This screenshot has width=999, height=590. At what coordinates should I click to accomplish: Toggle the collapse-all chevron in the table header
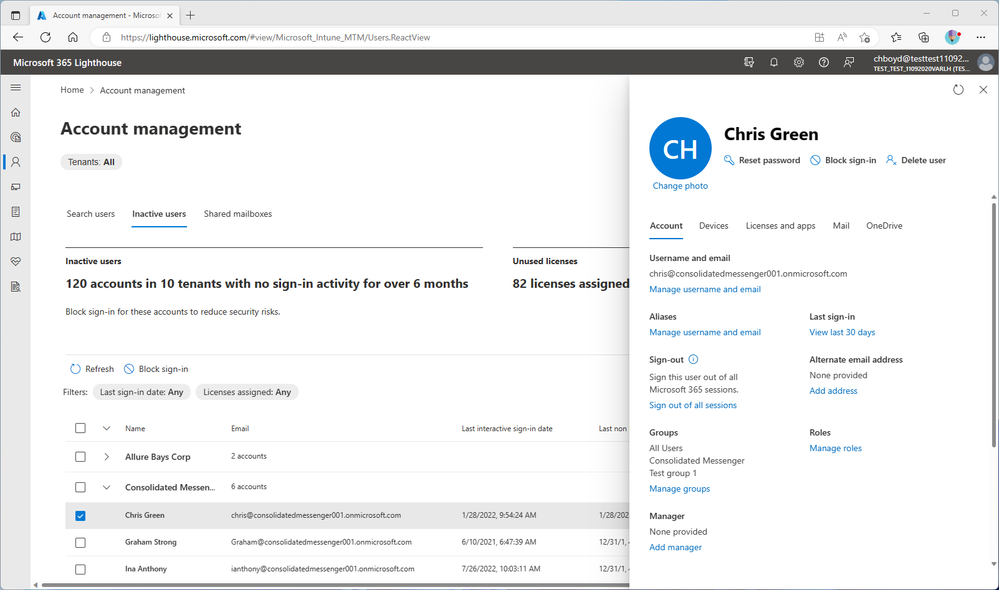[x=106, y=428]
